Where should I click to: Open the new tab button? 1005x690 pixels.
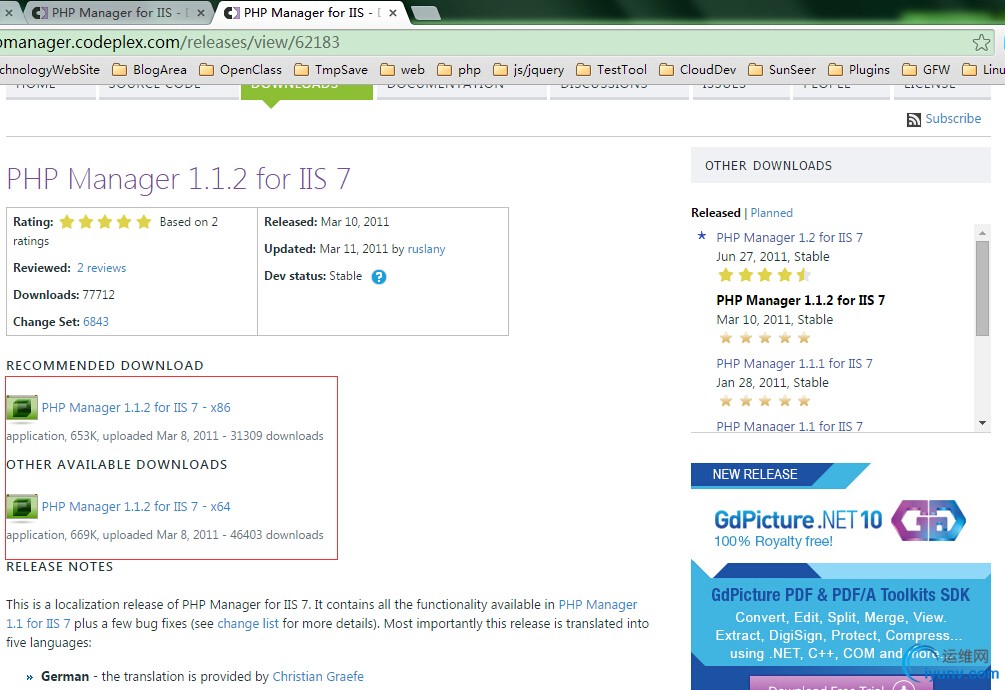coord(425,13)
